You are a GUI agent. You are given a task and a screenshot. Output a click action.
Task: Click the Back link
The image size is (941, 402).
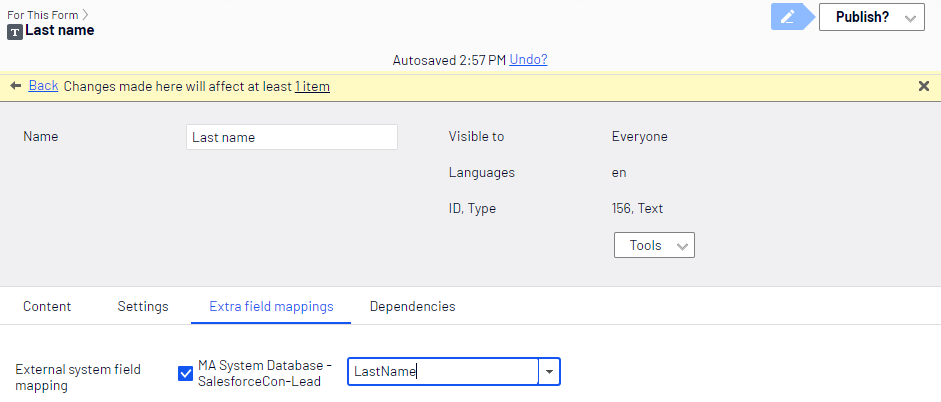pos(43,86)
